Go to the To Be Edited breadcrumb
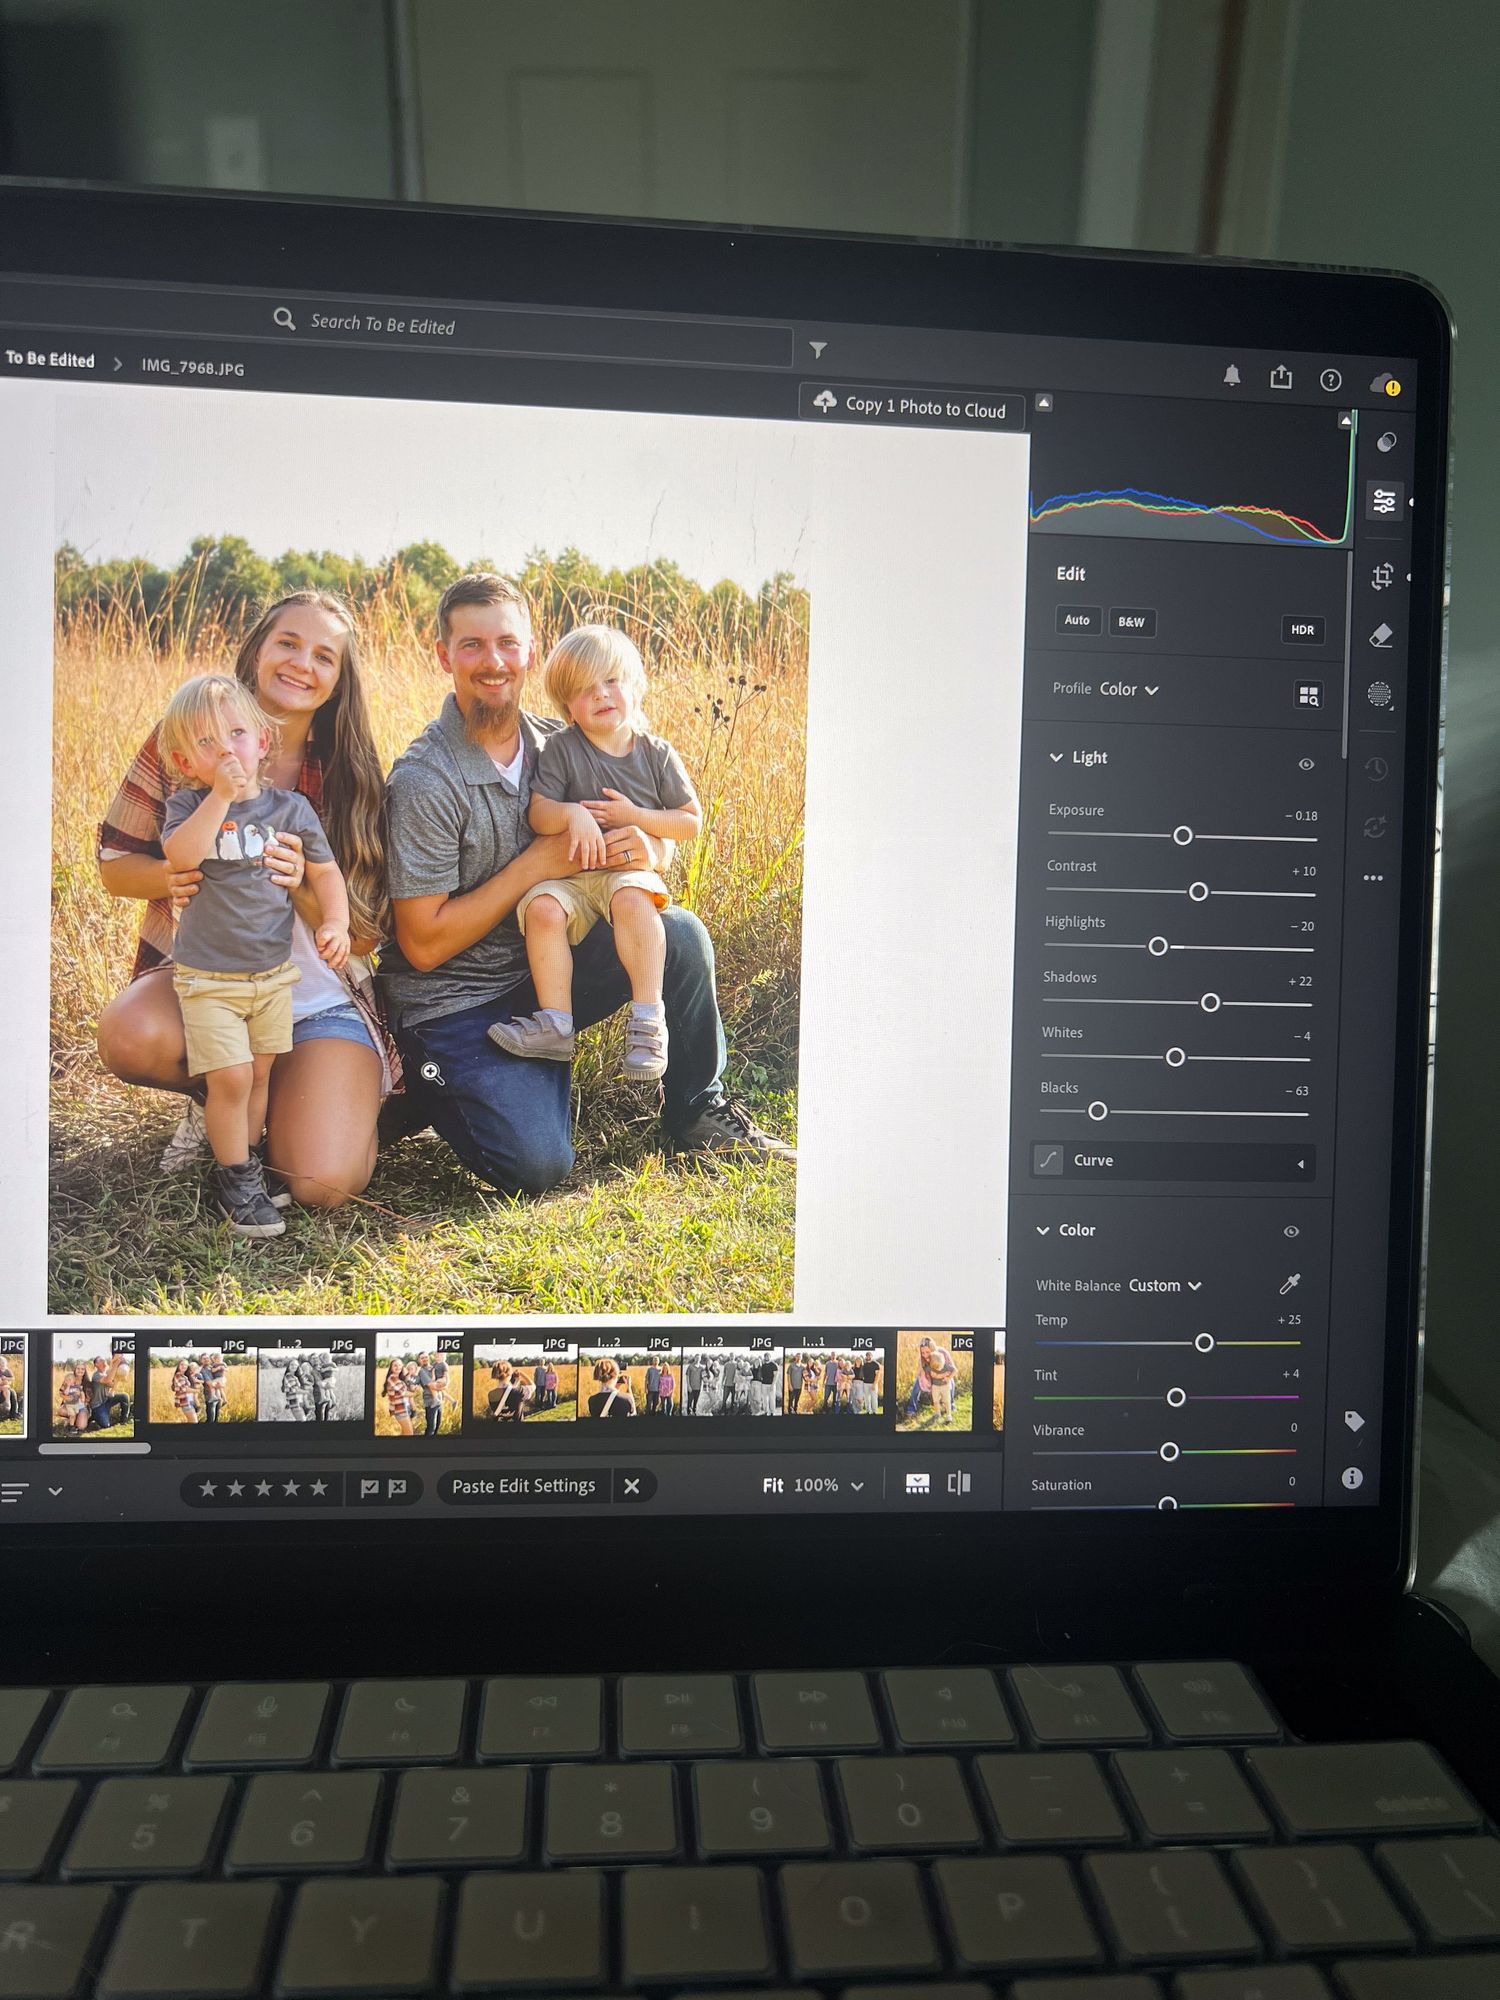 [50, 359]
